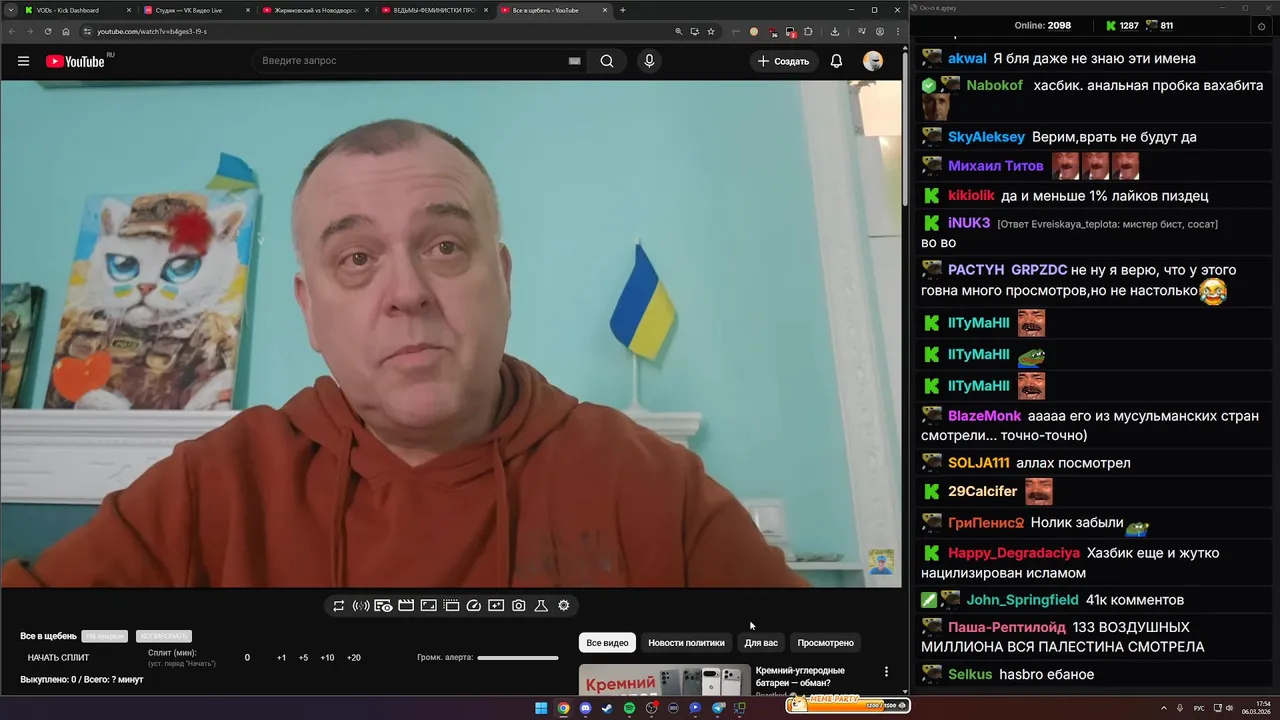Image resolution: width=1280 pixels, height=720 pixels.
Task: Switch to the Студия — VK Видео Live tab
Action: point(196,10)
